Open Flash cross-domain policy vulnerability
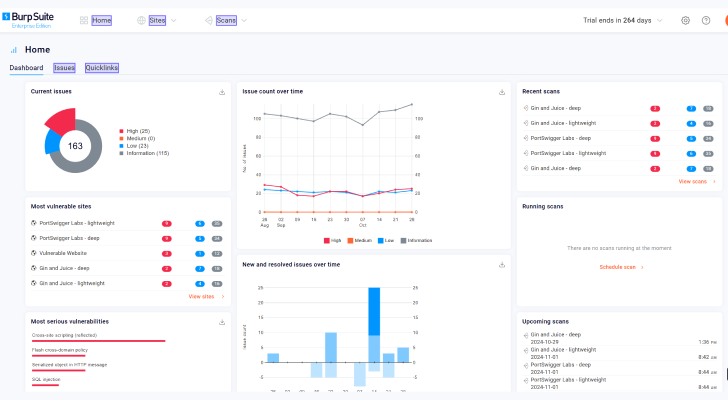The width and height of the screenshot is (728, 400). click(x=60, y=350)
